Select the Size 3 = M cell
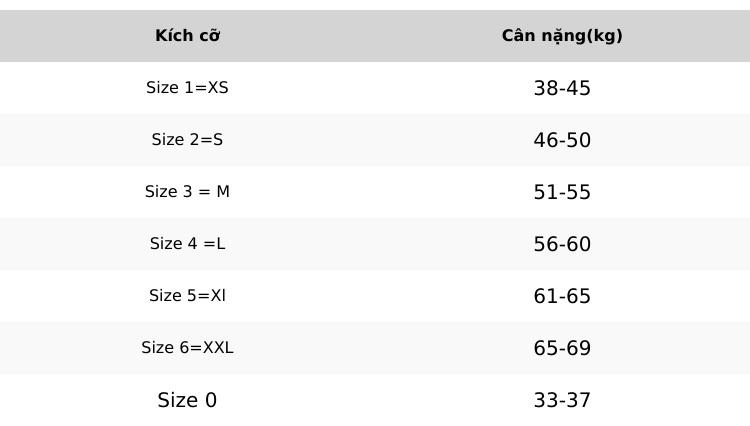The height and width of the screenshot is (426, 750). coord(188,192)
